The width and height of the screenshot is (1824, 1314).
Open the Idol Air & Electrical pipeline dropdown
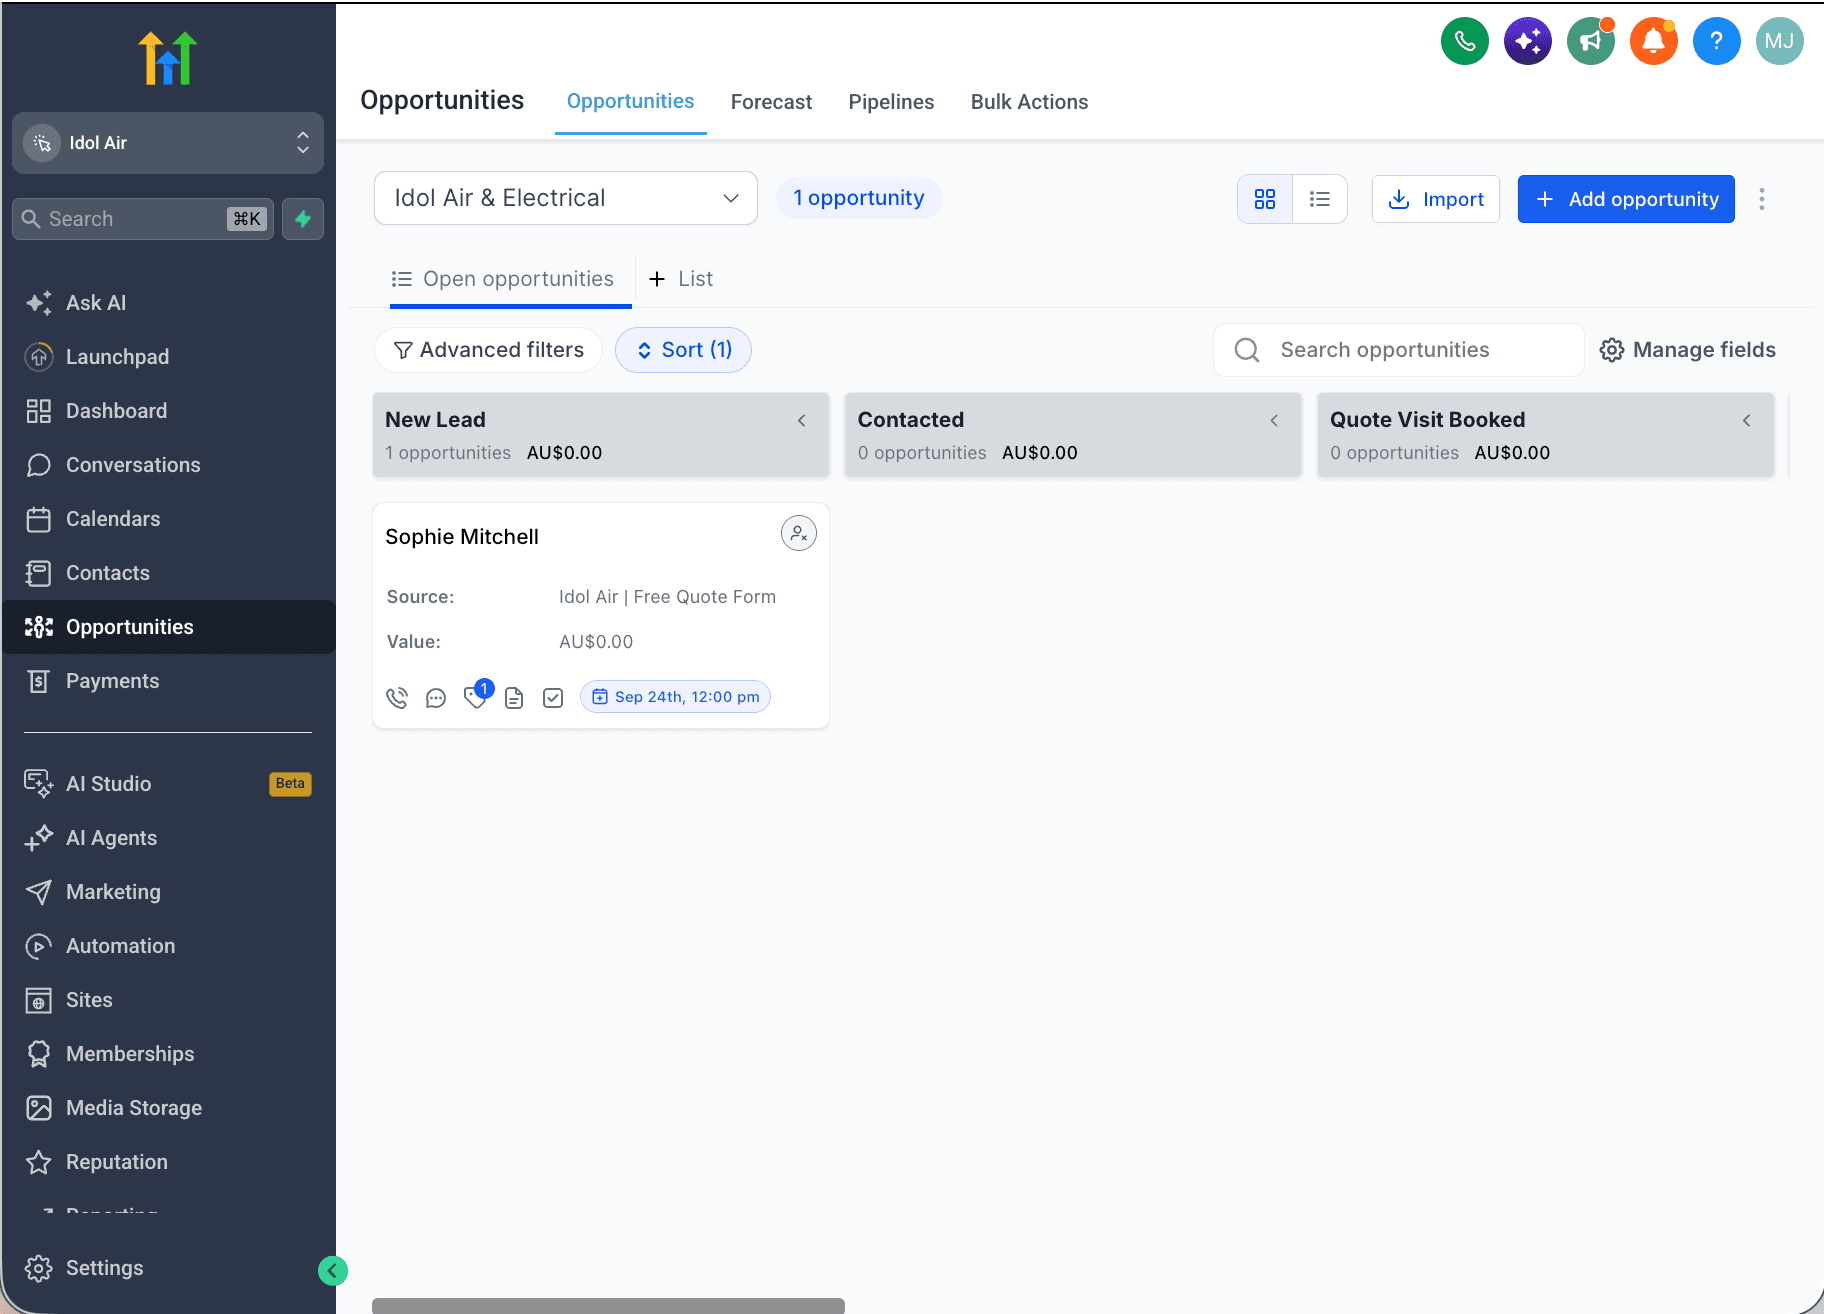(566, 198)
